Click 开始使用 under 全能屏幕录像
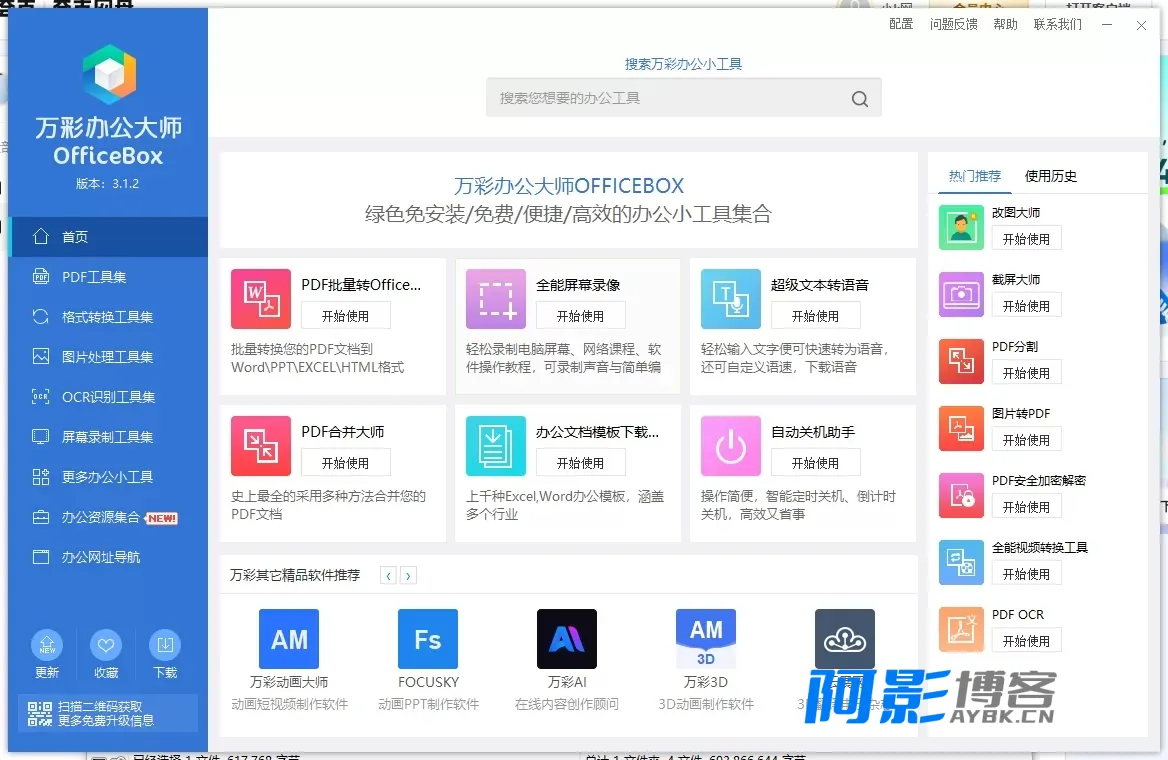1168x760 pixels. click(x=580, y=316)
